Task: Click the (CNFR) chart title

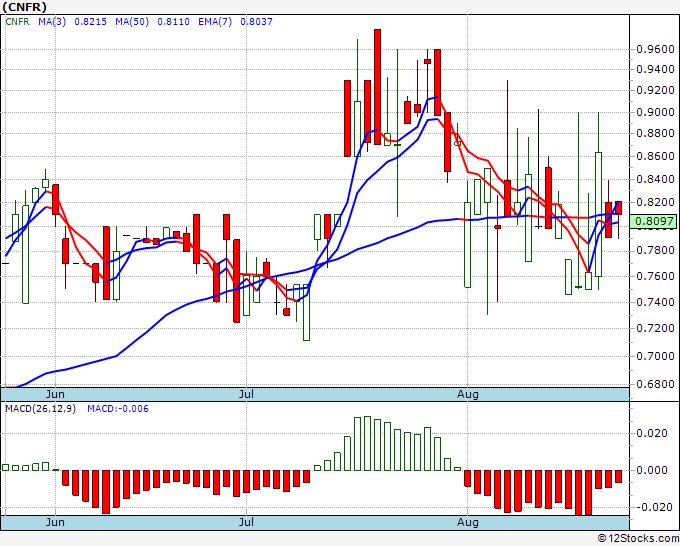Action: pos(24,7)
